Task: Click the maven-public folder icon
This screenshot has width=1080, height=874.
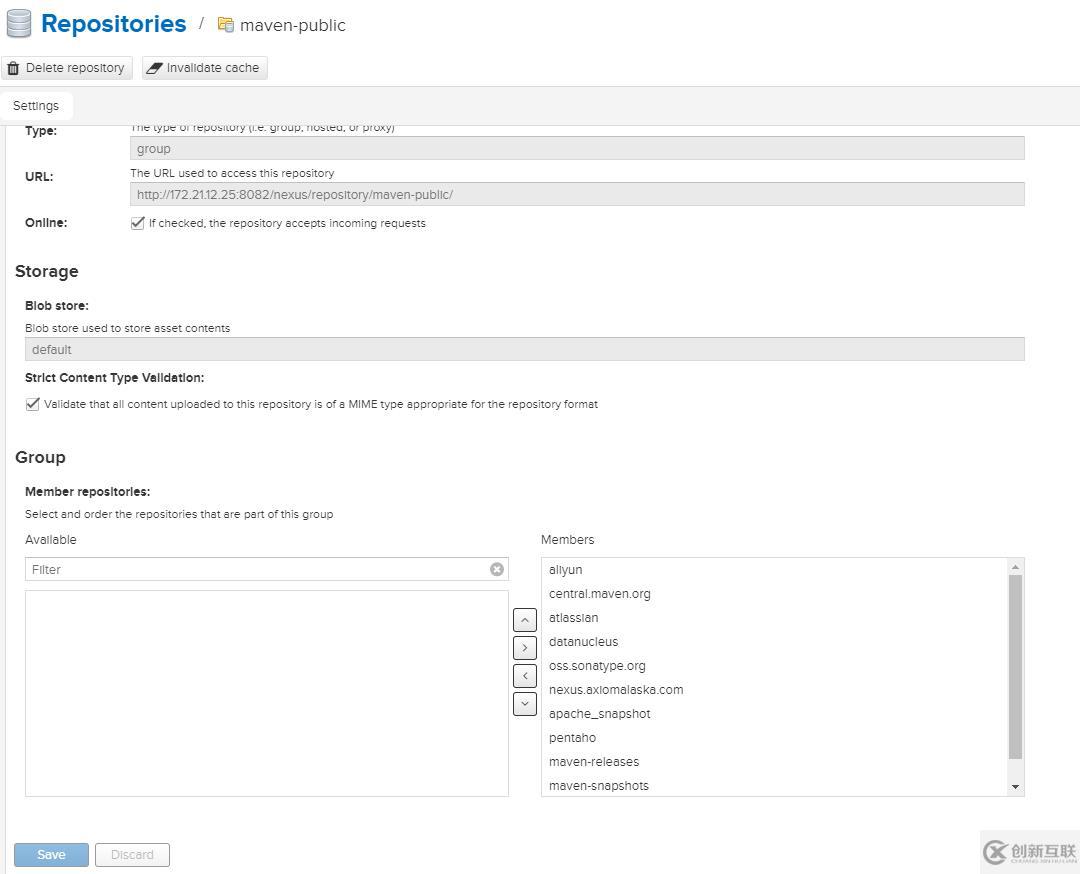Action: point(226,25)
